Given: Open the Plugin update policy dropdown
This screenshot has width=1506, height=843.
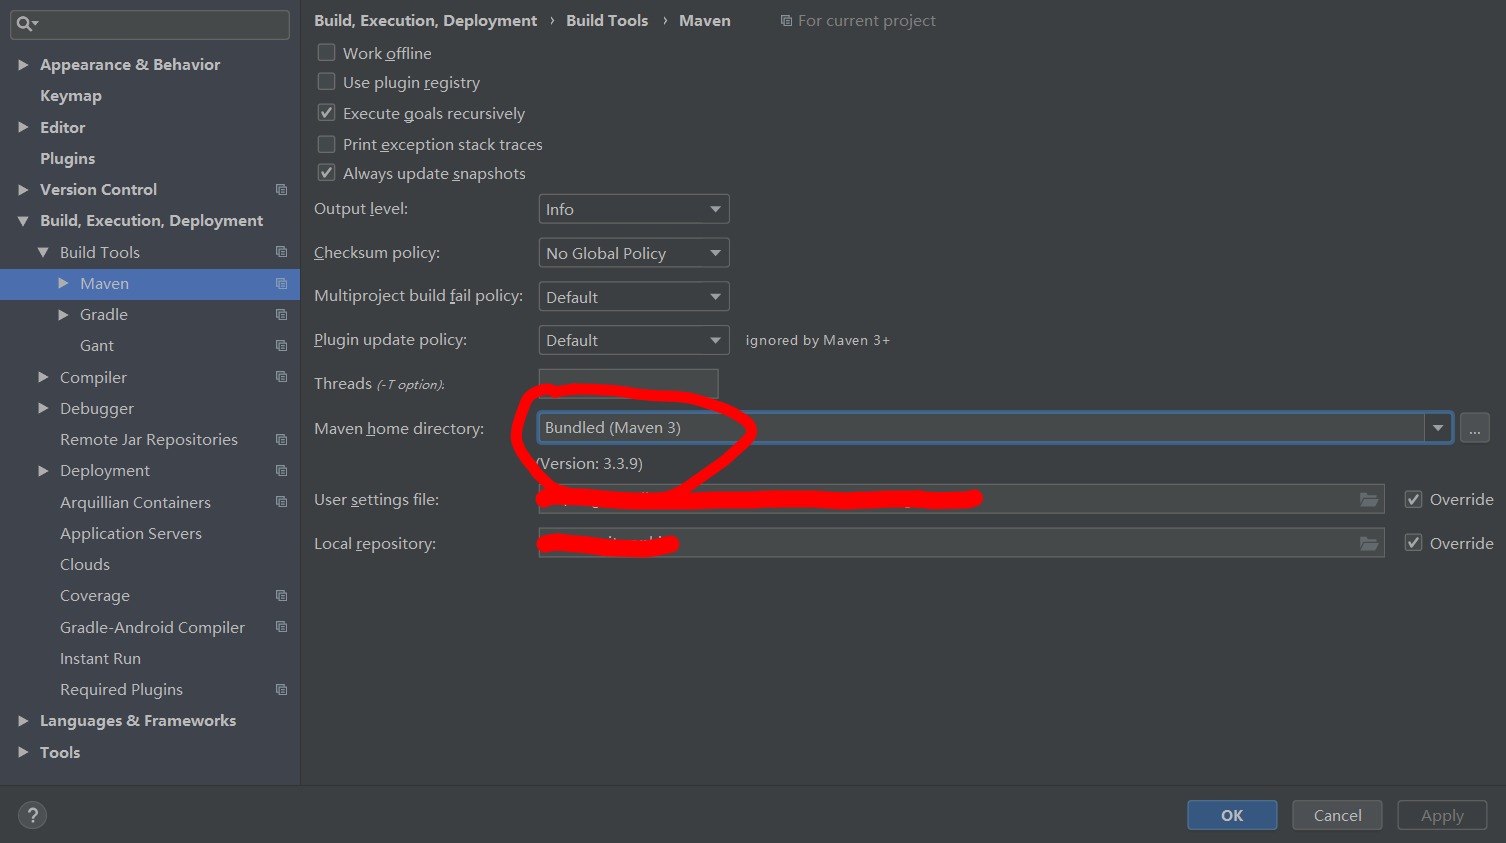Looking at the screenshot, I should tap(634, 340).
